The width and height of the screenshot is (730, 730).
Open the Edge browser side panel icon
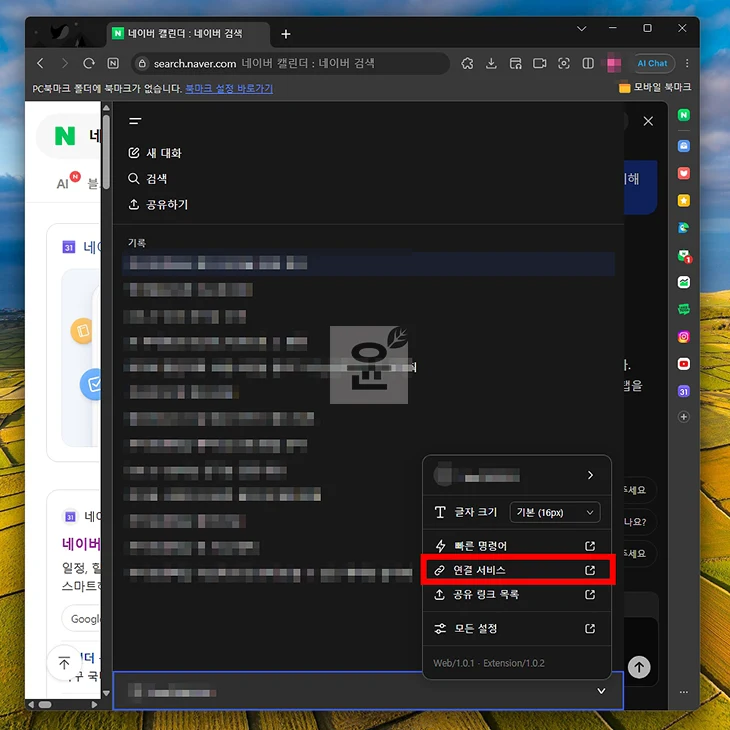coord(683,228)
